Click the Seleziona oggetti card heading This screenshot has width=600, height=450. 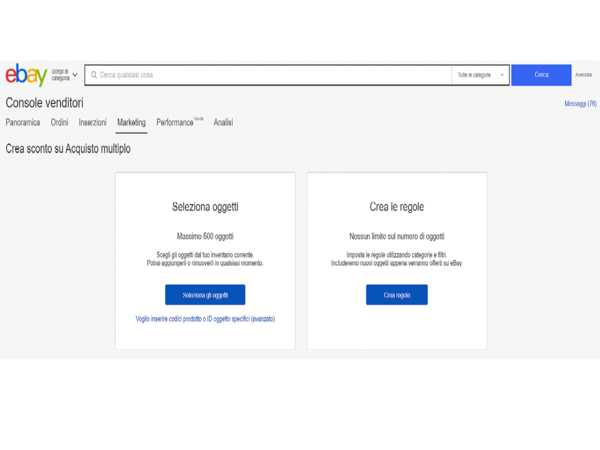pos(205,207)
